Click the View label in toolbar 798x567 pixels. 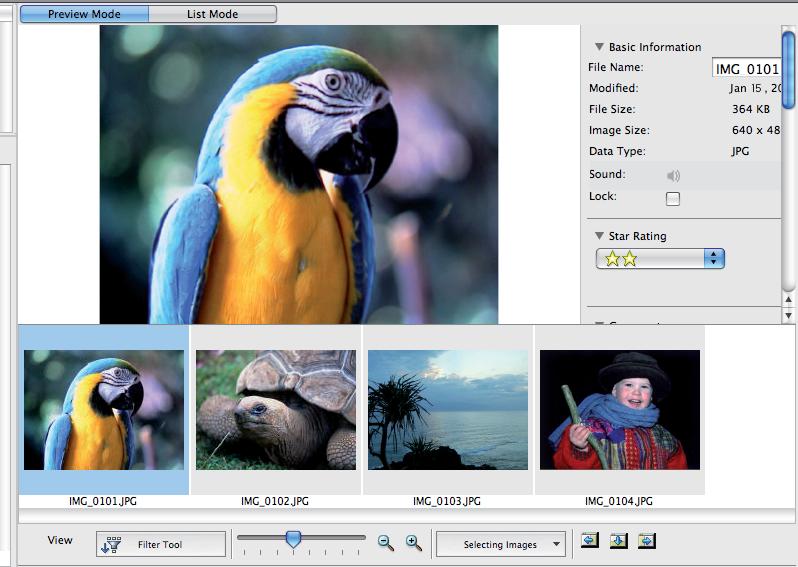point(60,540)
